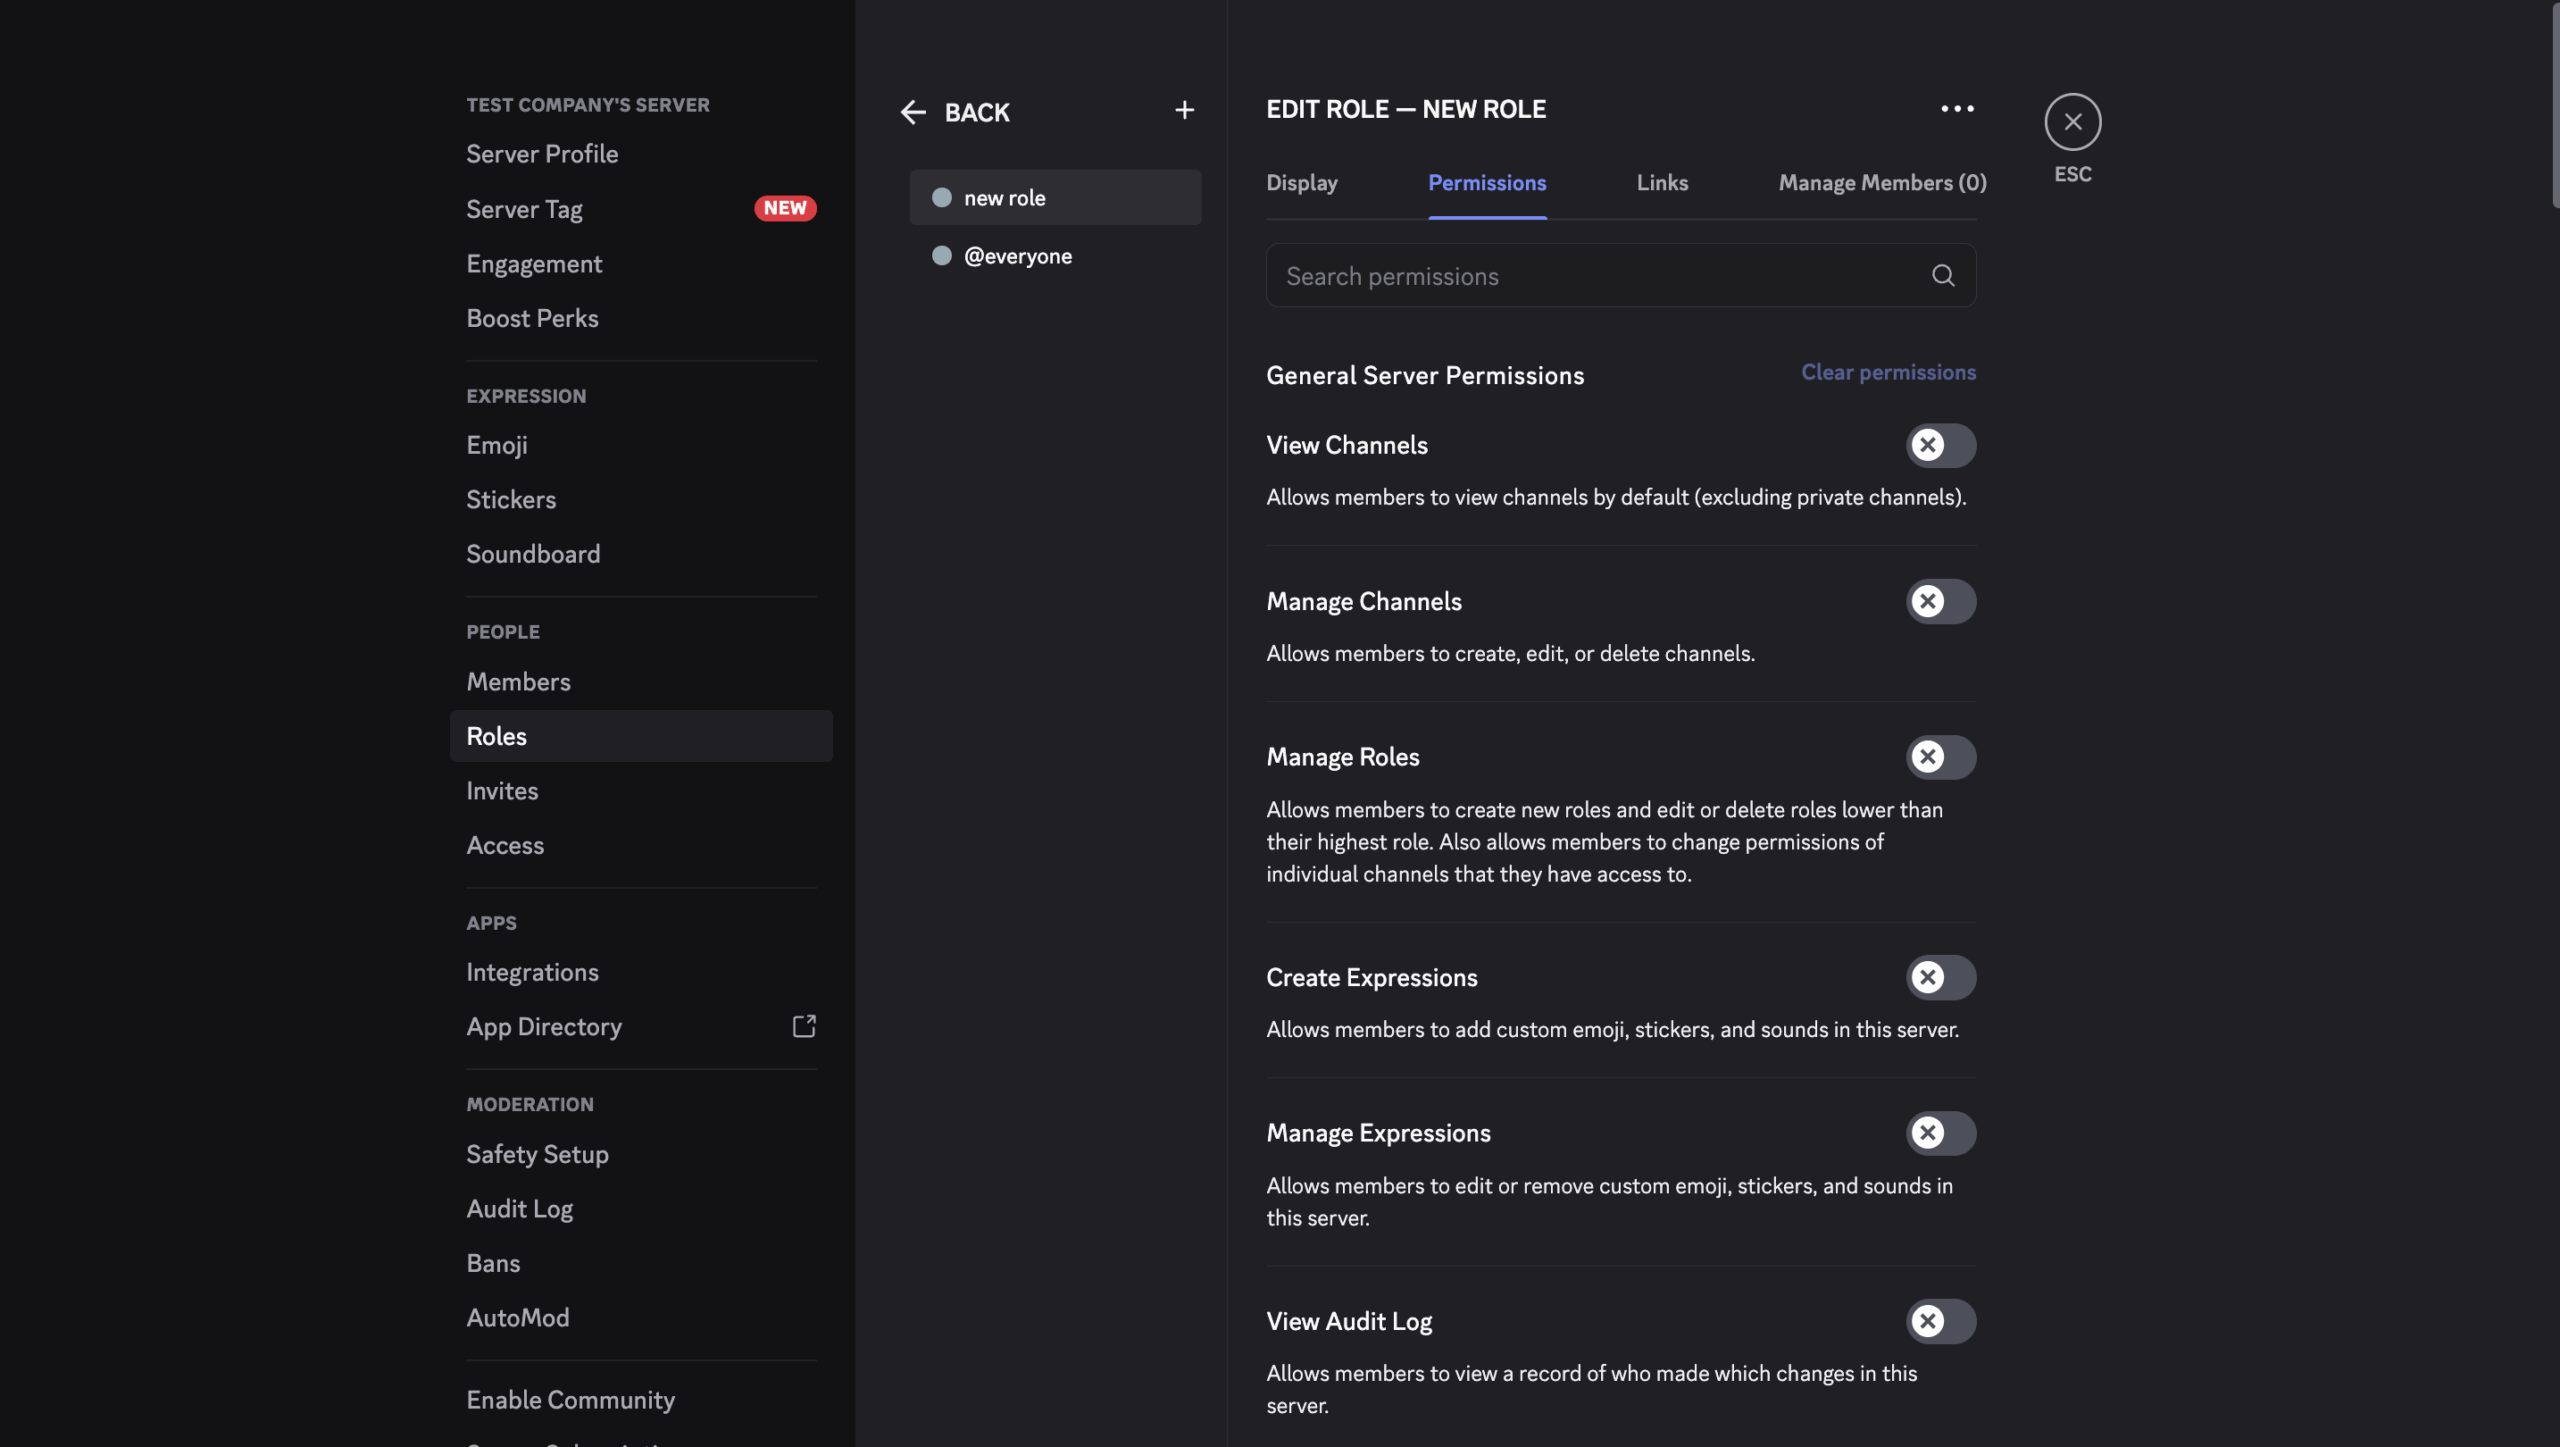Open the three-dot role options menu
The height and width of the screenshot is (1447, 2560).
[1957, 108]
